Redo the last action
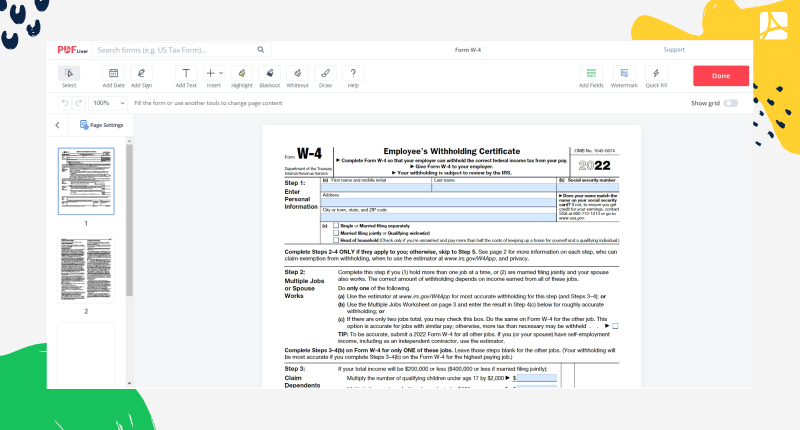Screen dimensions: 800x430 79,103
